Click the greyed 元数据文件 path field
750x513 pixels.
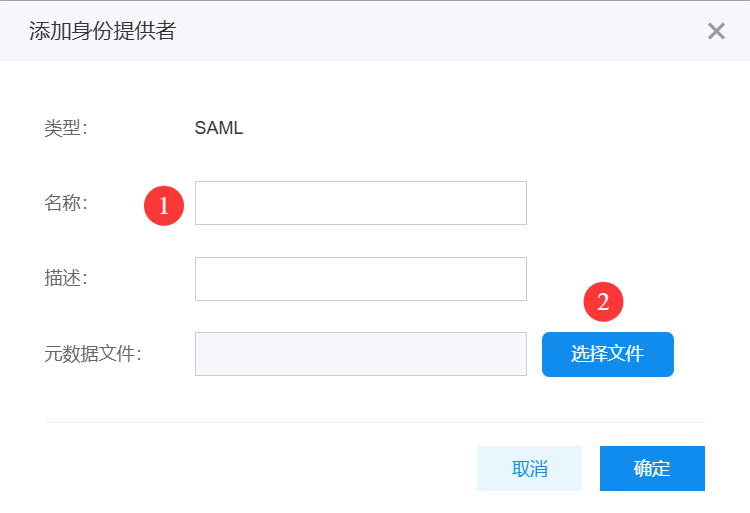[x=360, y=354]
